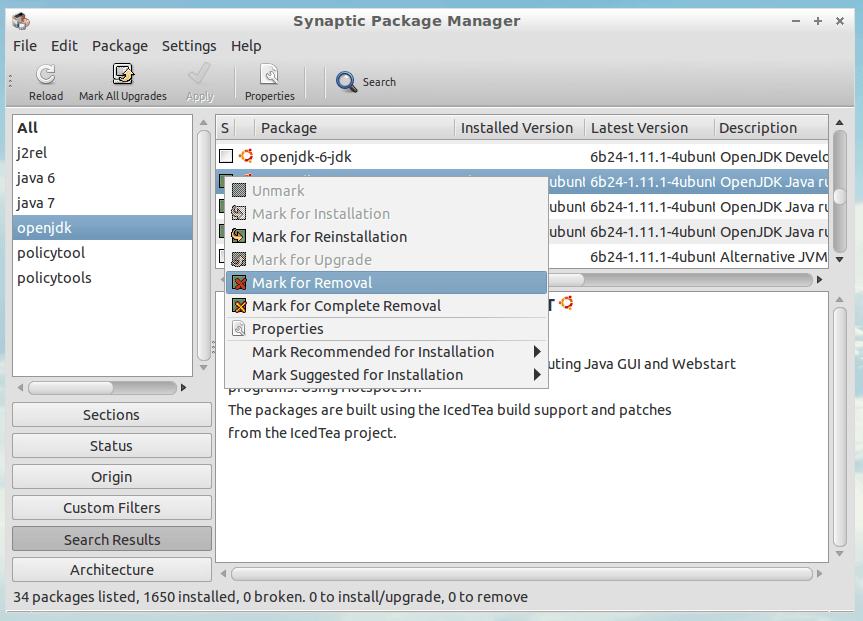Screen dimensions: 863x621
Task: Sort by the Installed Version column header
Action: [520, 128]
